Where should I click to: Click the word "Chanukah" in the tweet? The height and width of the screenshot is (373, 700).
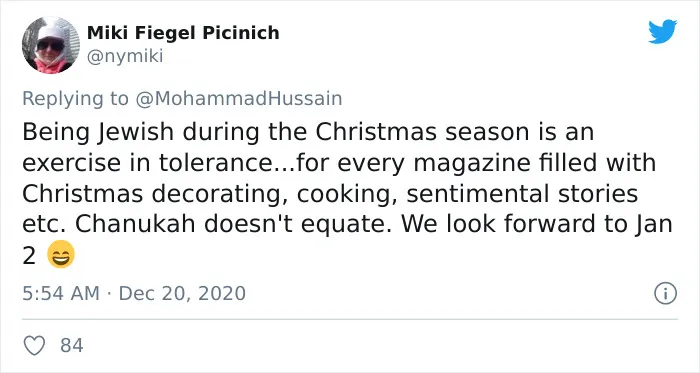coord(135,224)
